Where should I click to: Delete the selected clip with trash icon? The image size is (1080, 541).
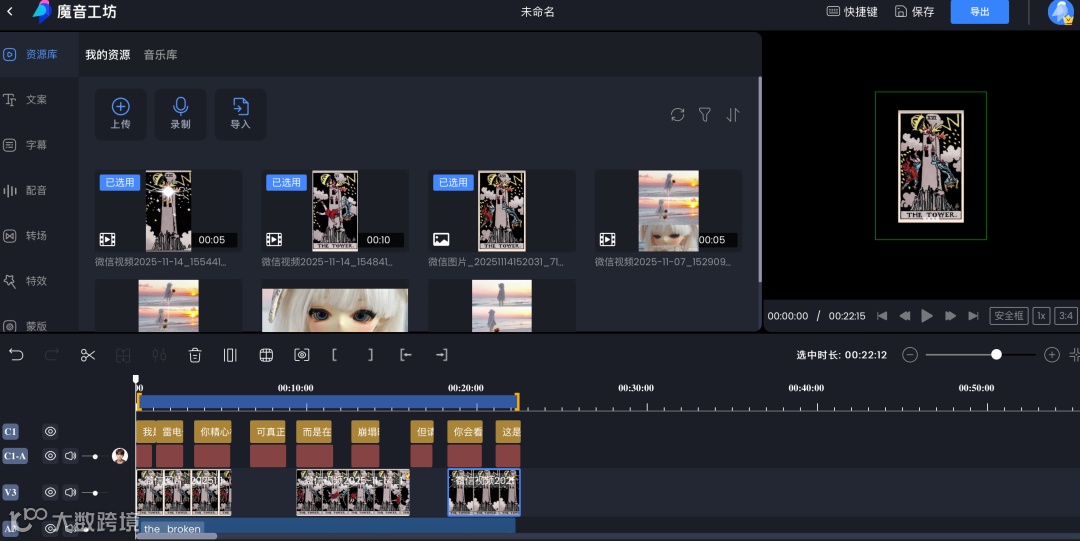coord(195,355)
